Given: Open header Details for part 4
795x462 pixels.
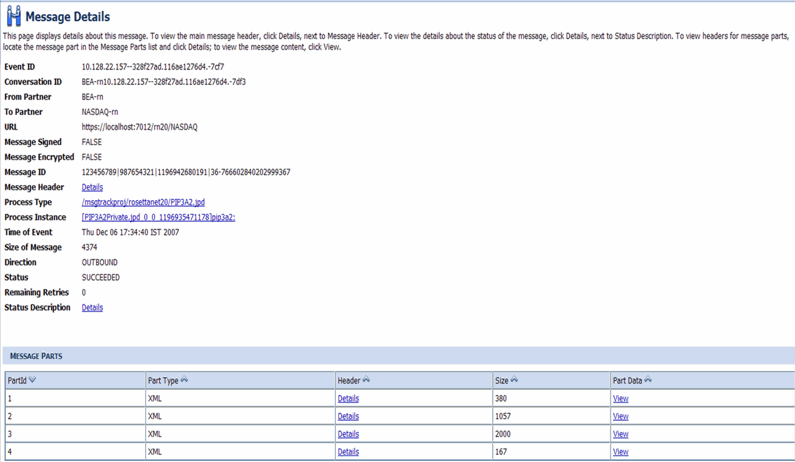Looking at the screenshot, I should tap(348, 452).
